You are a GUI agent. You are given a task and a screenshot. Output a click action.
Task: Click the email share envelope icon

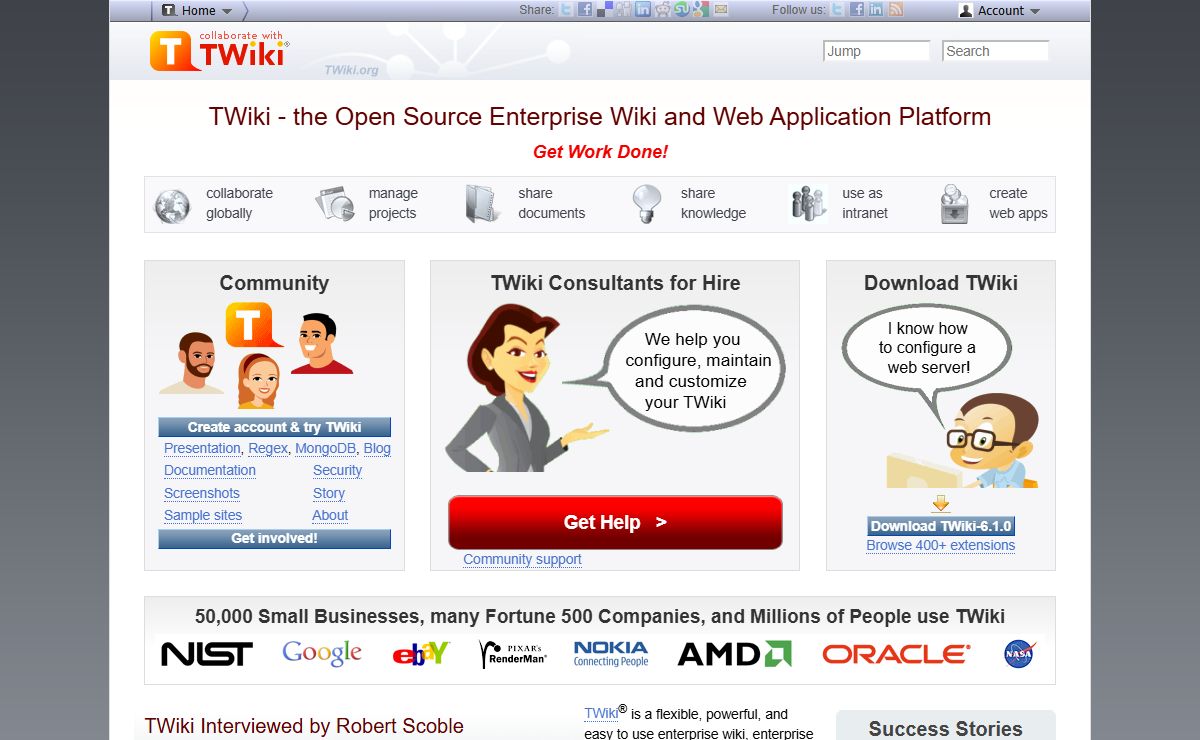coord(720,10)
